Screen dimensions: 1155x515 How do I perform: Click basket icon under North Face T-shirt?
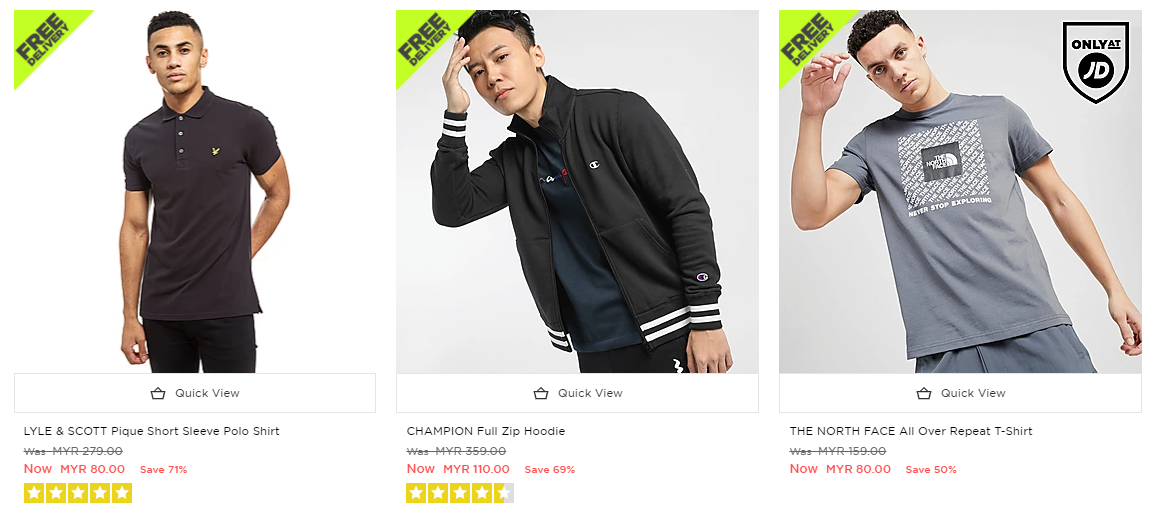click(x=924, y=393)
